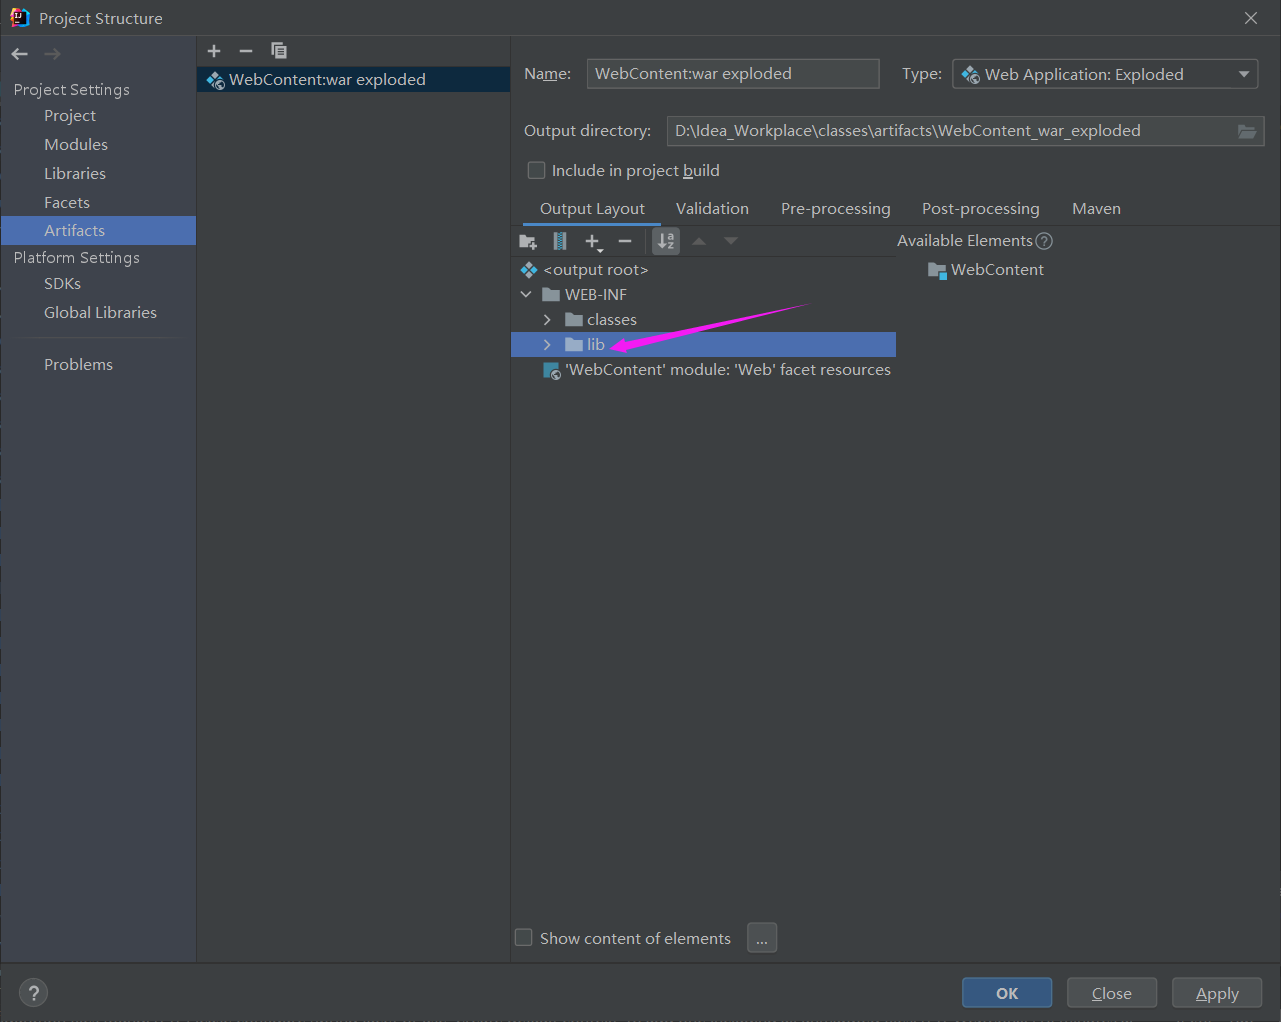Open Facets settings section
1281x1022 pixels.
(67, 203)
